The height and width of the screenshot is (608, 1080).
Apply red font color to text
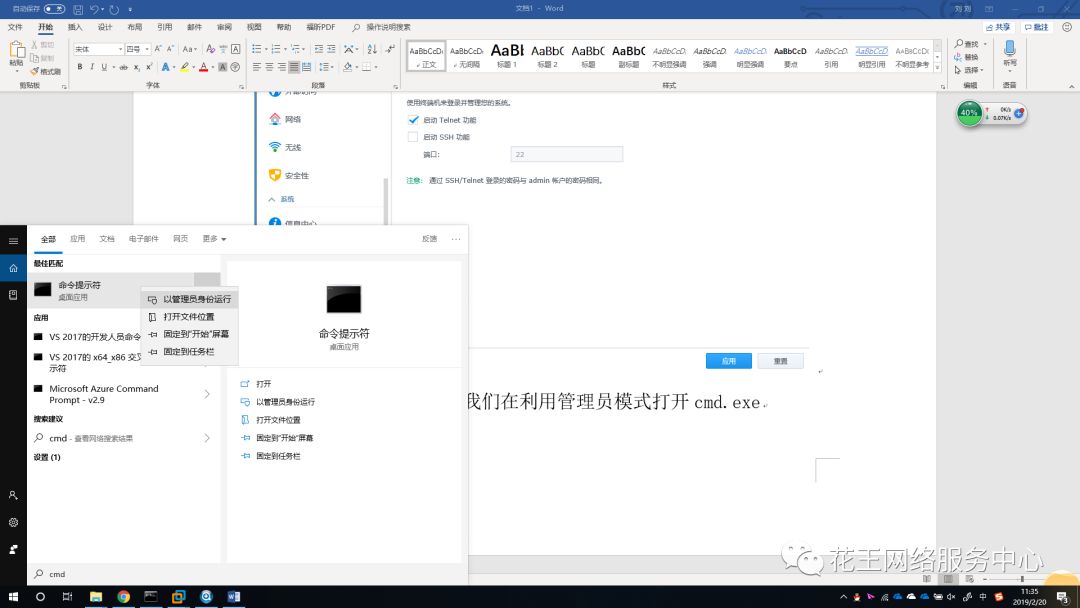pos(203,67)
